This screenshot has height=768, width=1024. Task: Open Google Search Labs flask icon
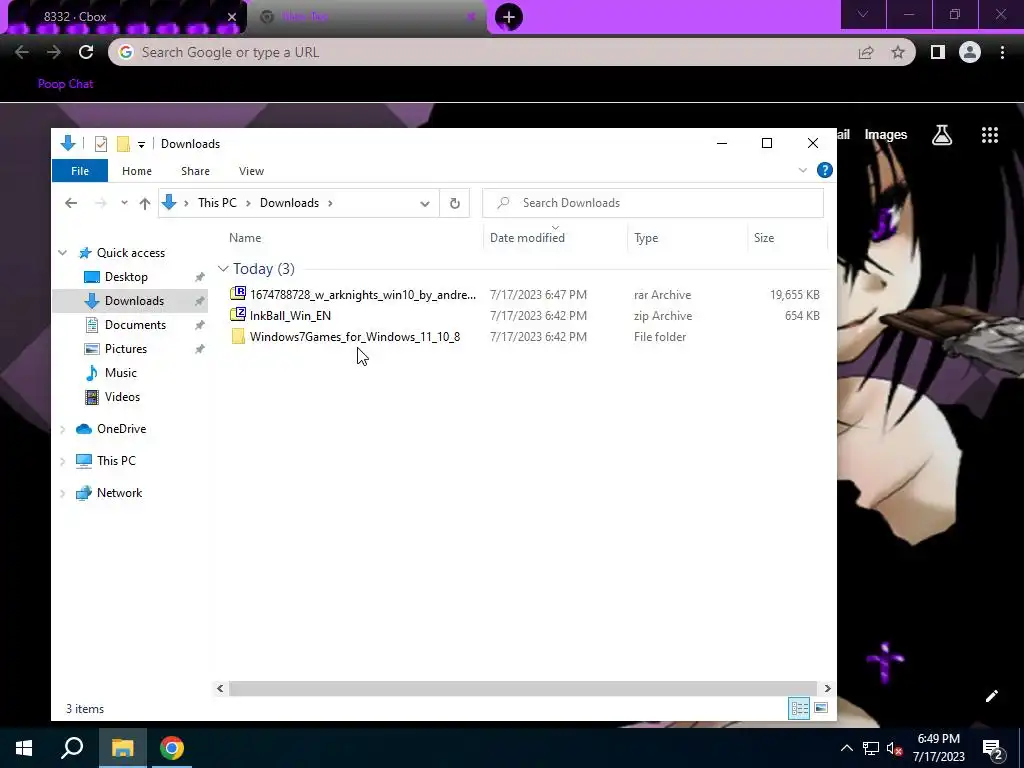pyautogui.click(x=942, y=135)
